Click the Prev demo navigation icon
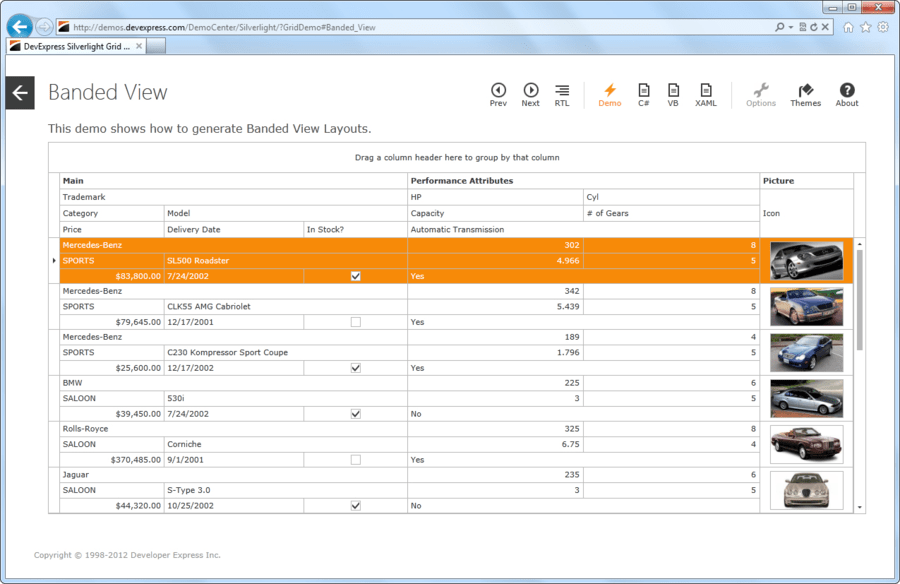 click(x=498, y=92)
